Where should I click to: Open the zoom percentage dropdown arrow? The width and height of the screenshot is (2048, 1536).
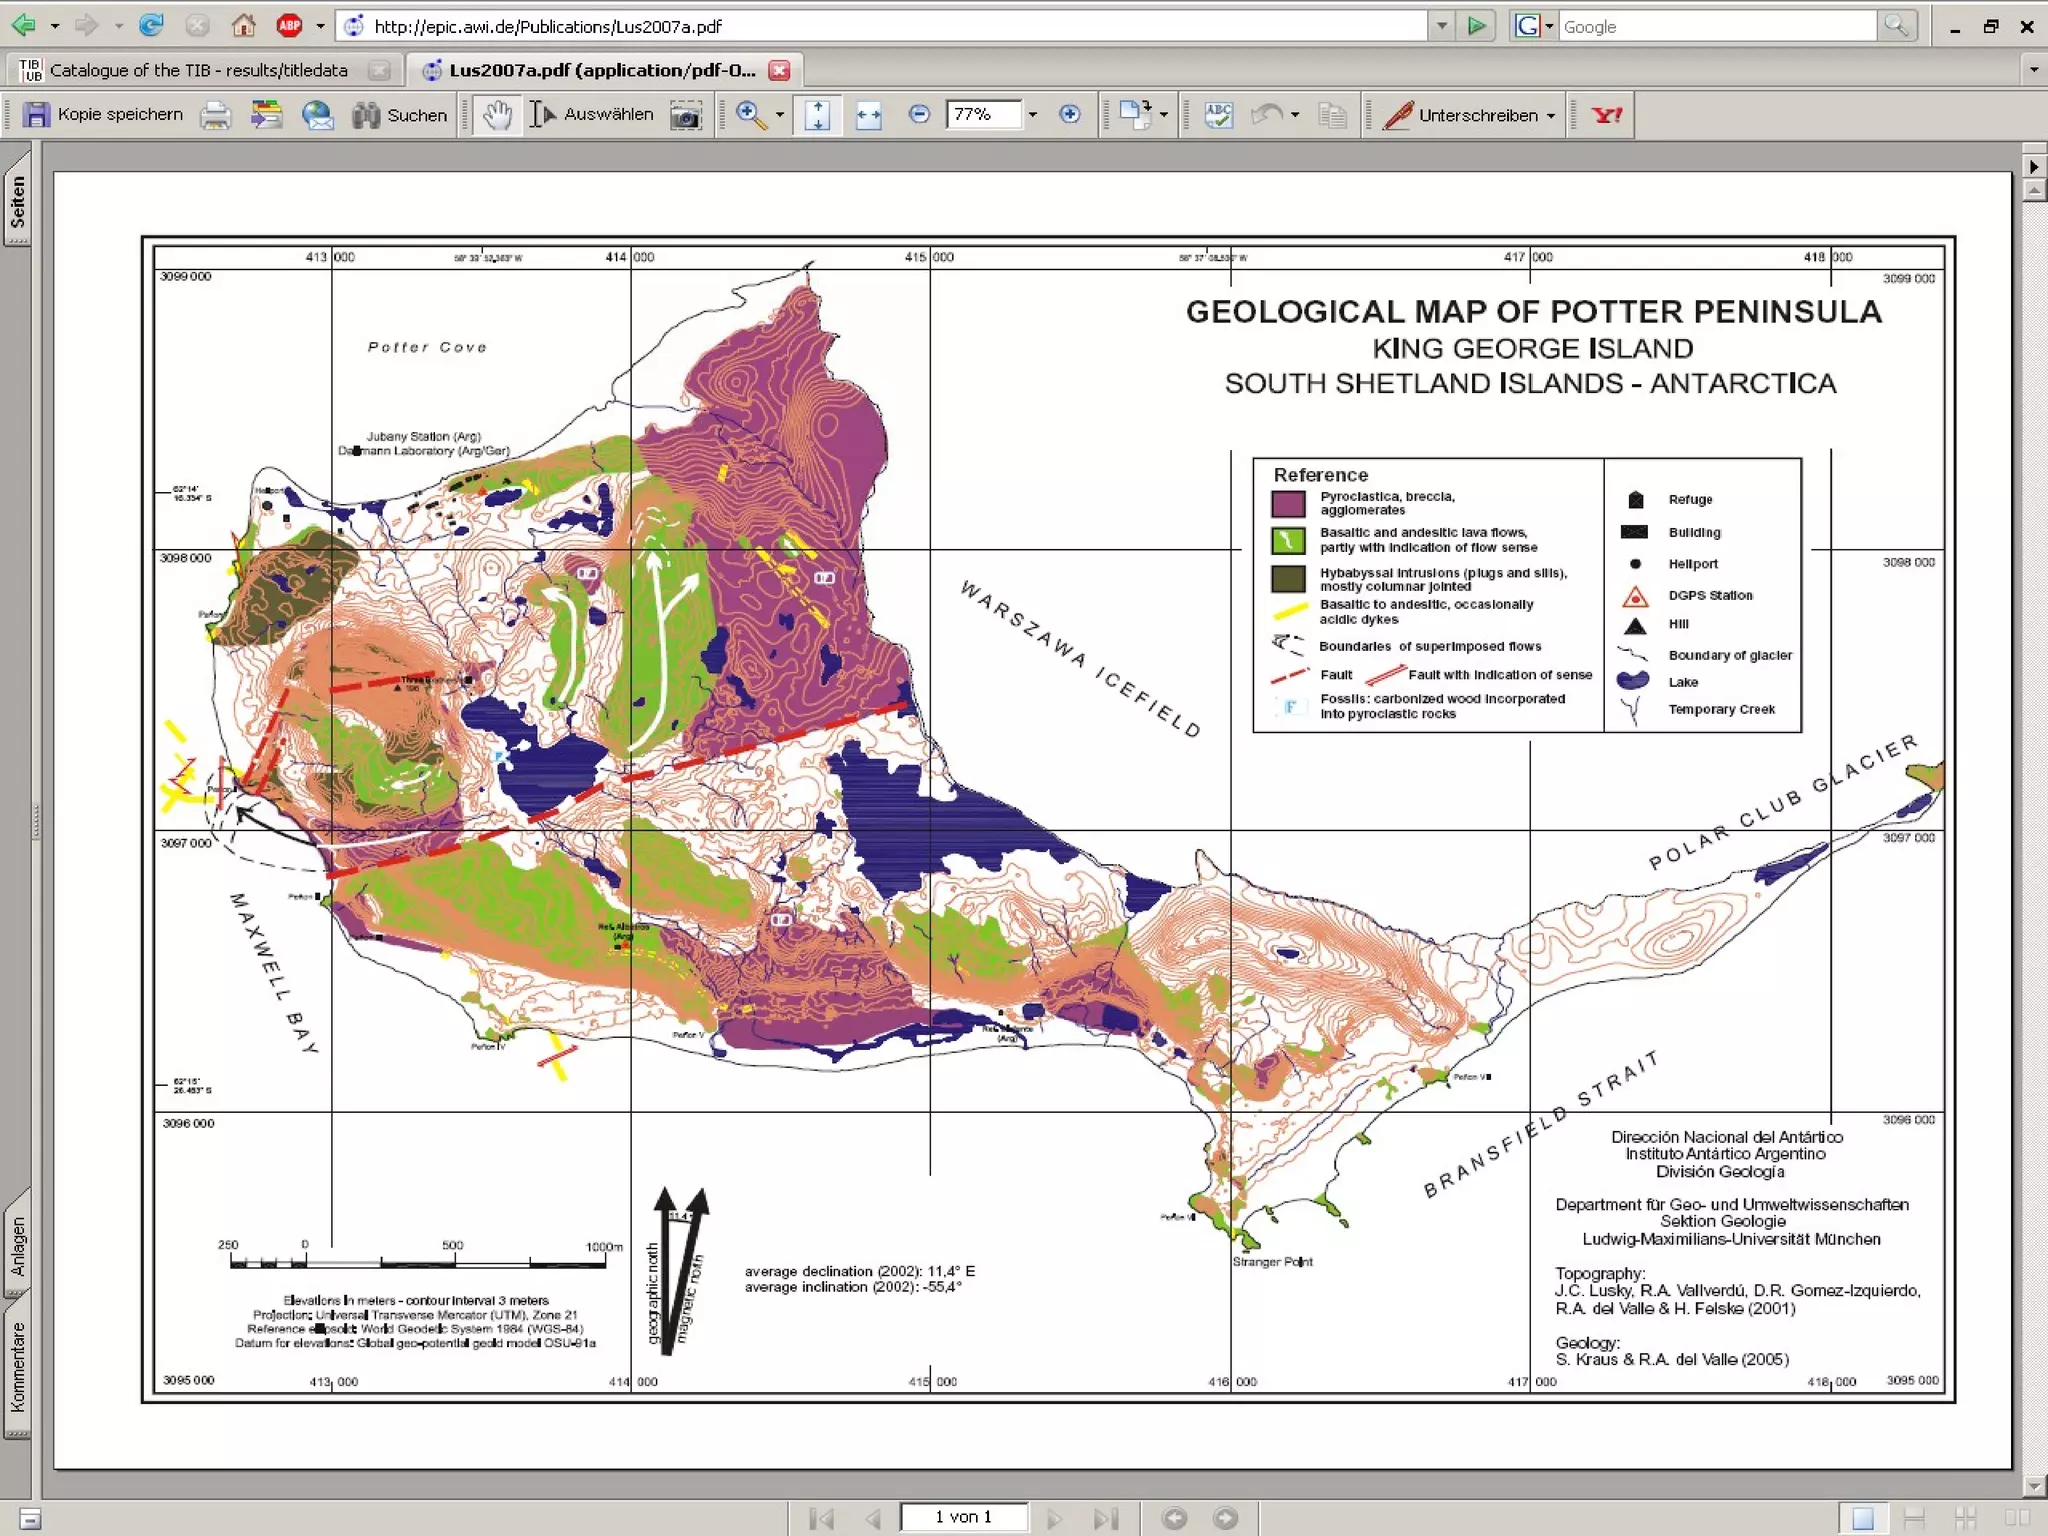tap(1033, 115)
